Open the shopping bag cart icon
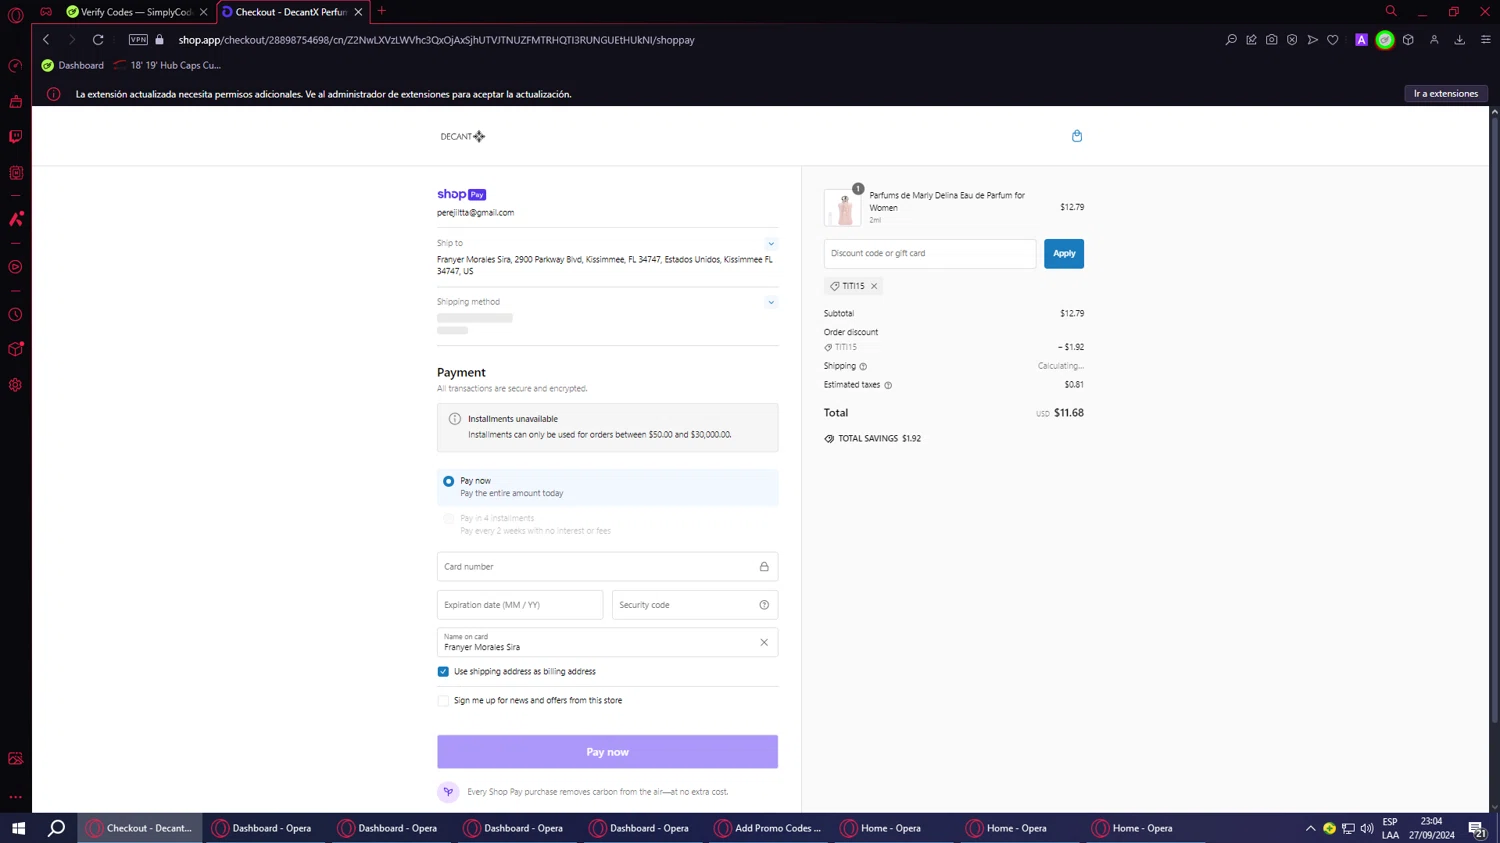1500x843 pixels. tap(1077, 136)
